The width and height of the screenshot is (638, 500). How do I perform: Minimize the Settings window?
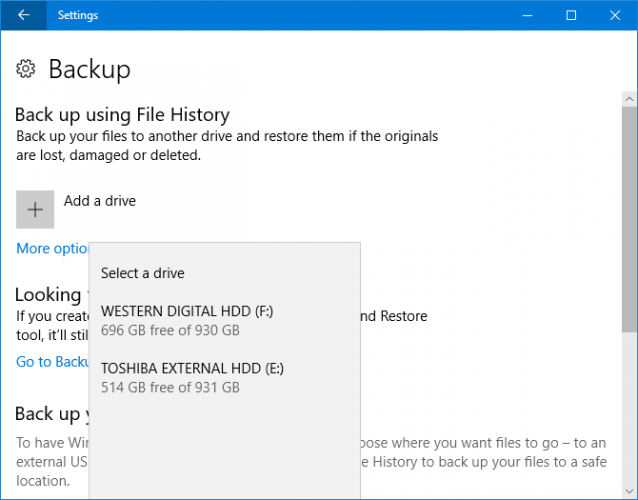525,15
